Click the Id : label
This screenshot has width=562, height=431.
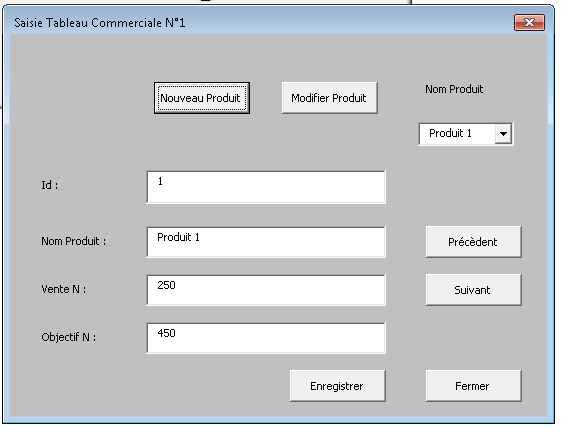(x=49, y=185)
